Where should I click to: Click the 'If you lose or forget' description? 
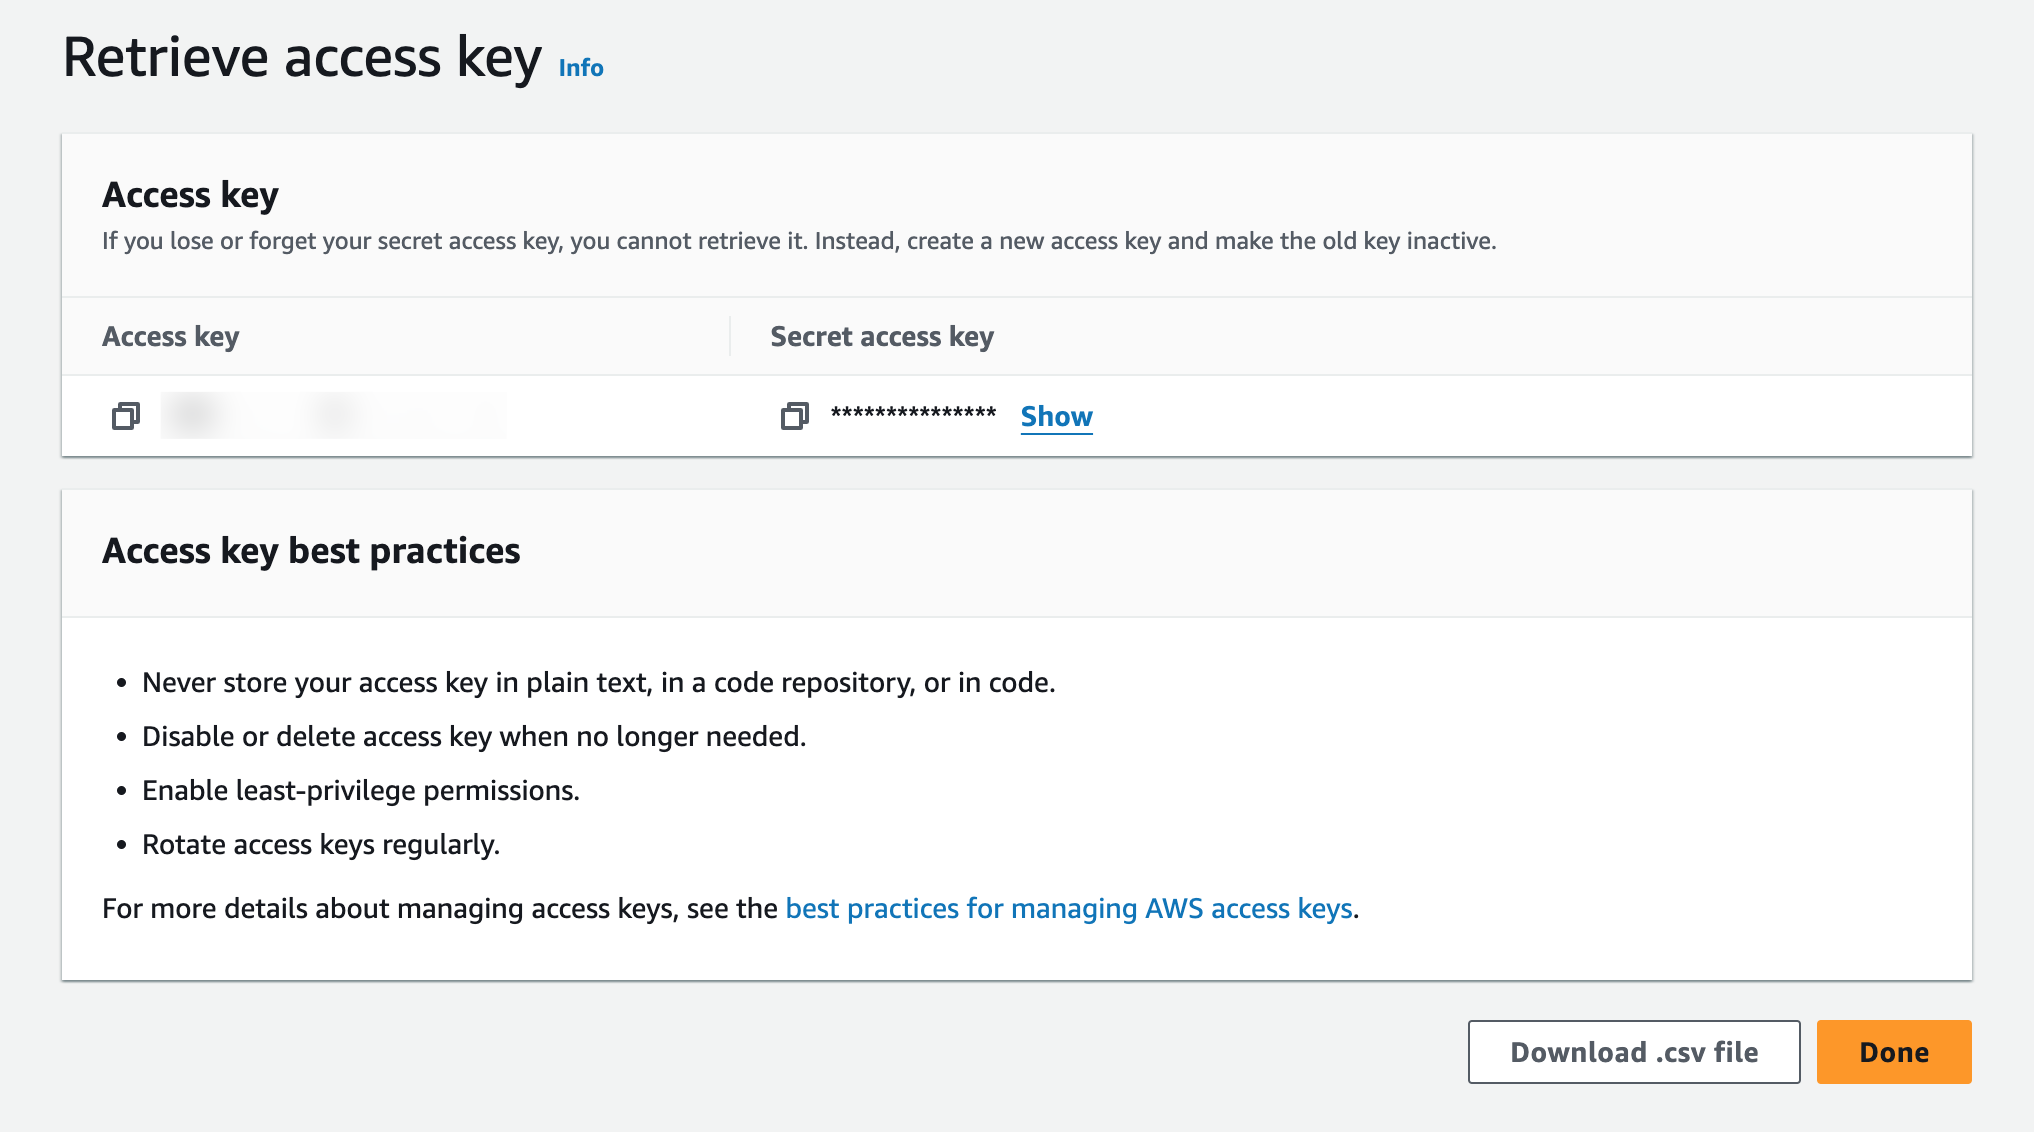(x=799, y=241)
